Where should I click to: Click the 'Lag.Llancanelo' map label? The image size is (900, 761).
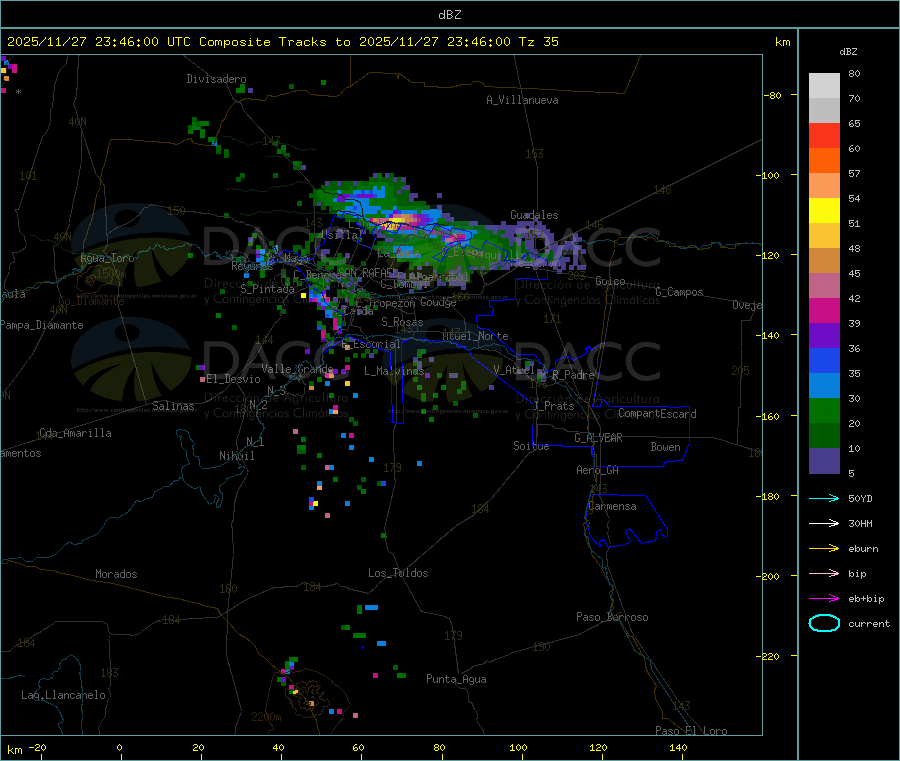point(63,695)
